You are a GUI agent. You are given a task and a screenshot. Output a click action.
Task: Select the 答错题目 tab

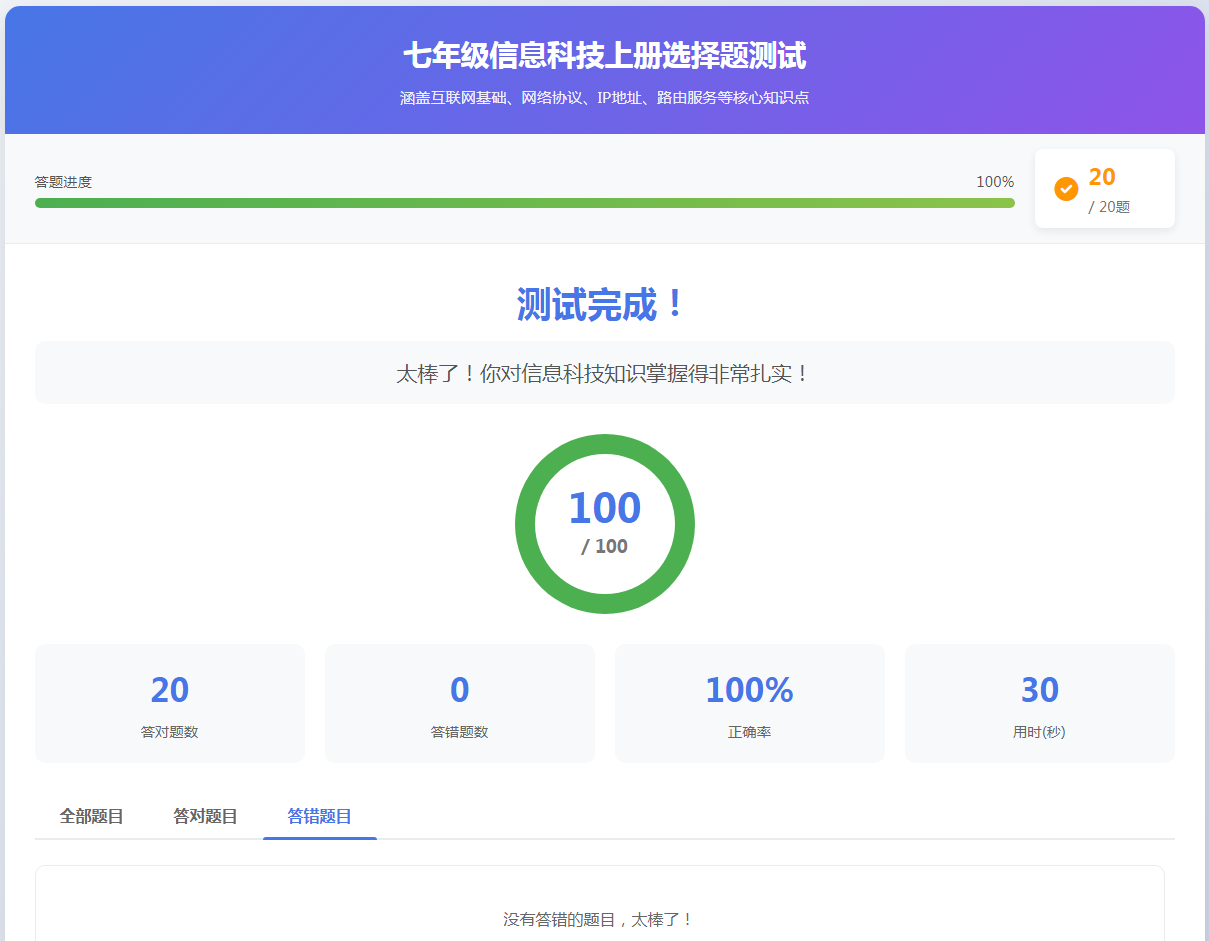319,816
